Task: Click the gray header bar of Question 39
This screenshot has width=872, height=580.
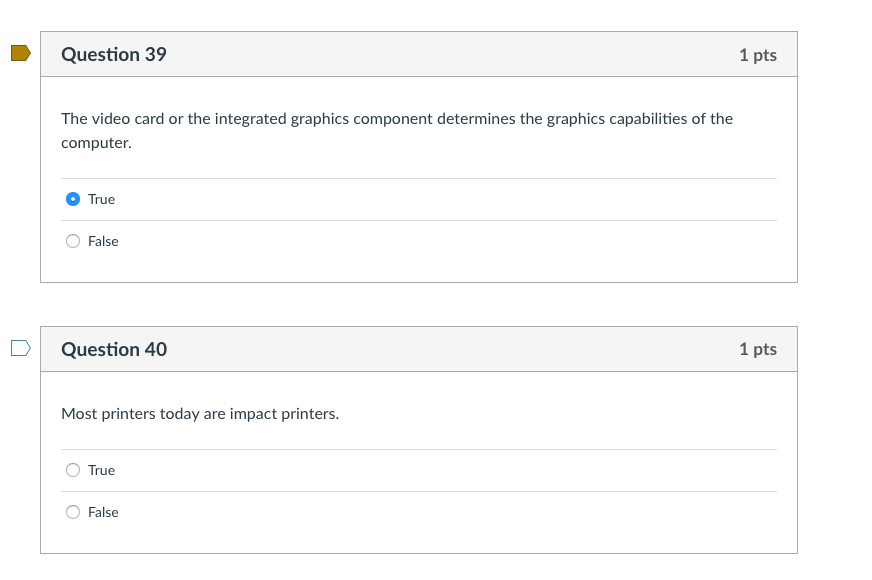Action: click(x=450, y=55)
